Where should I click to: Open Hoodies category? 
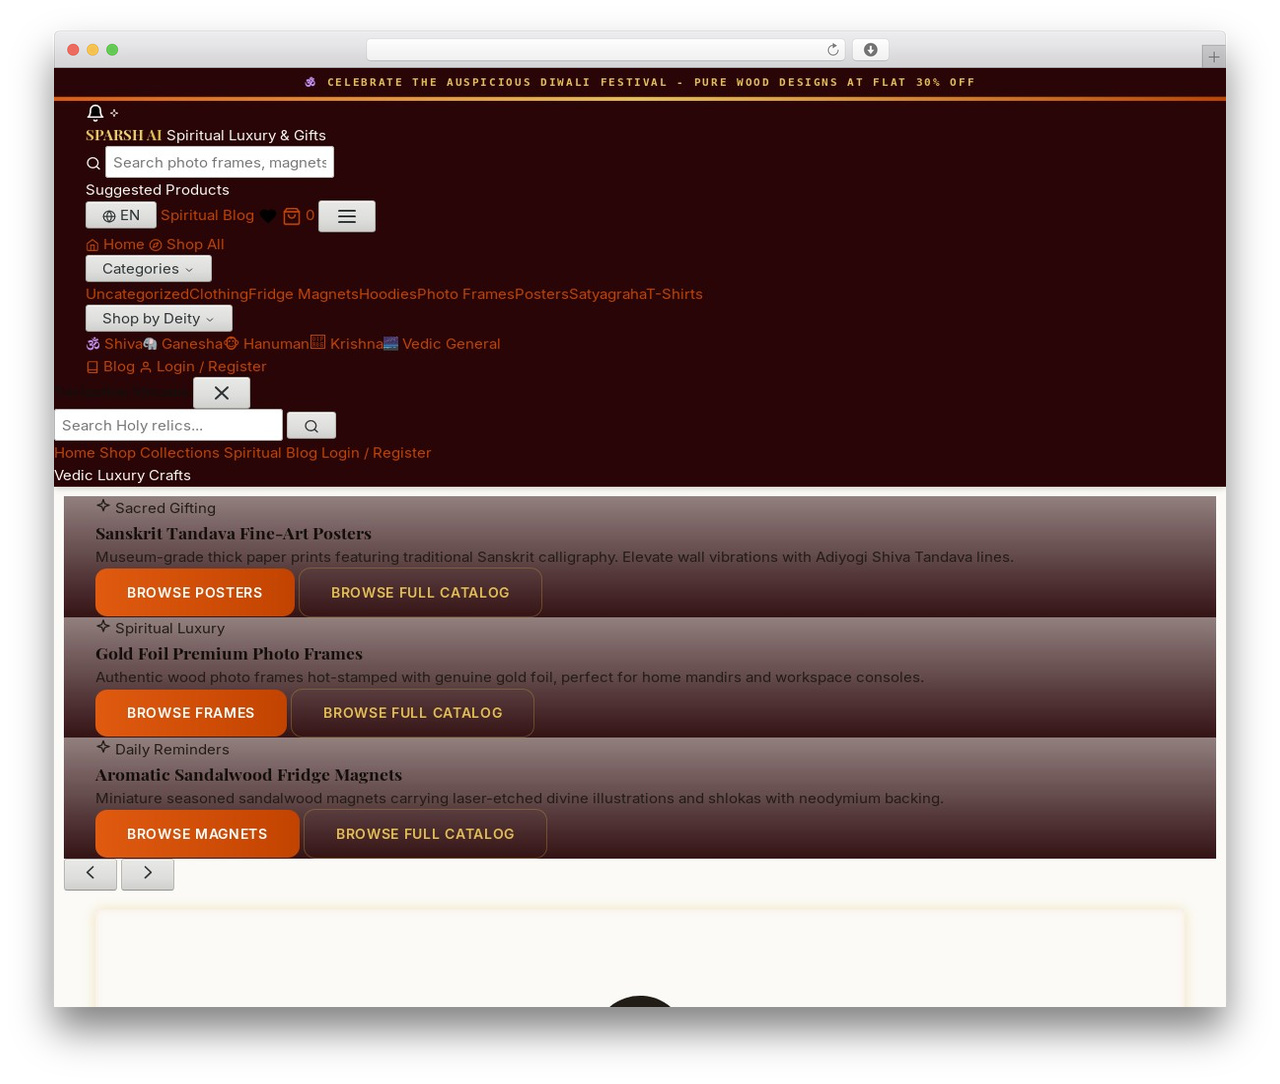pos(388,294)
